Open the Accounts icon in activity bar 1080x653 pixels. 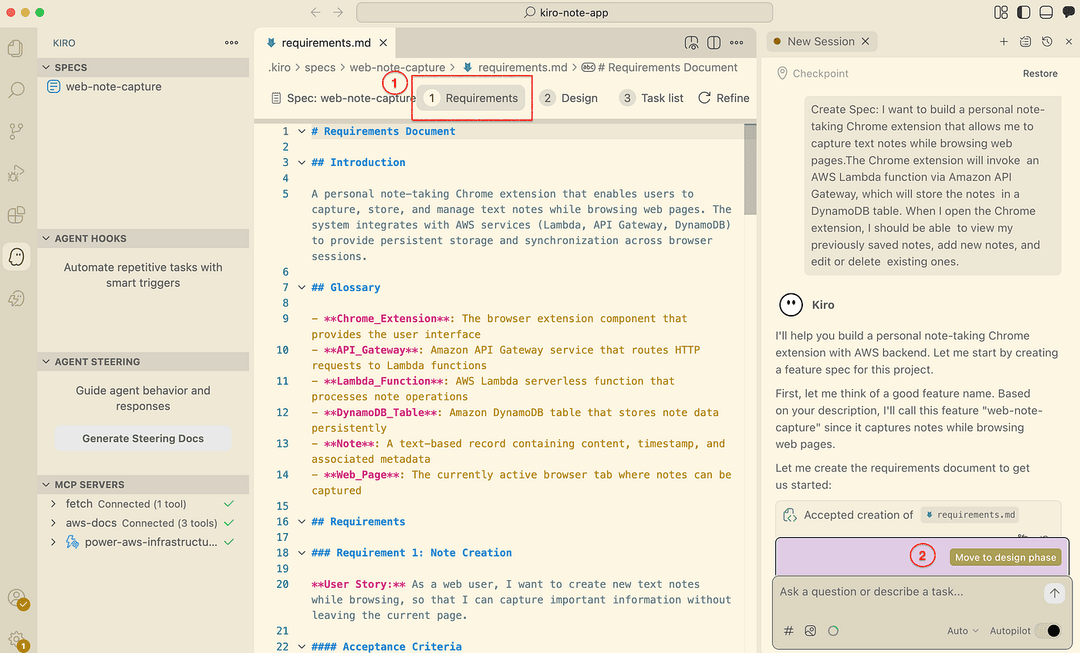point(17,598)
